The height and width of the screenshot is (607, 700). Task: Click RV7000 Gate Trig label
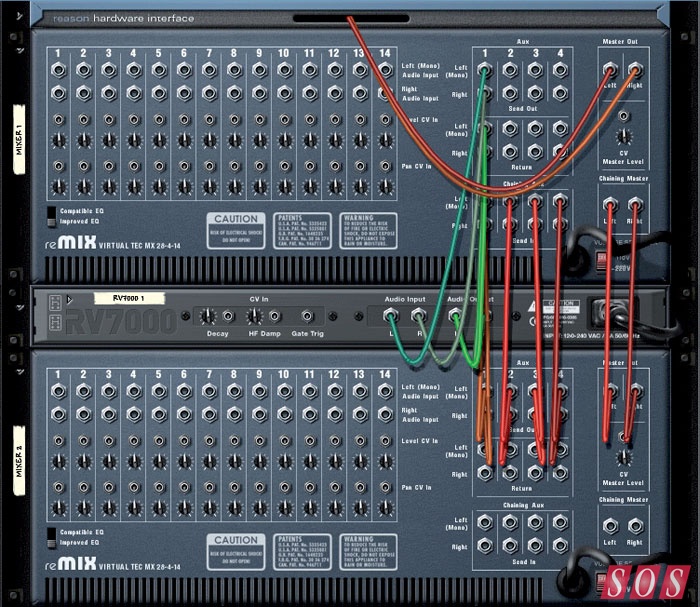point(307,333)
